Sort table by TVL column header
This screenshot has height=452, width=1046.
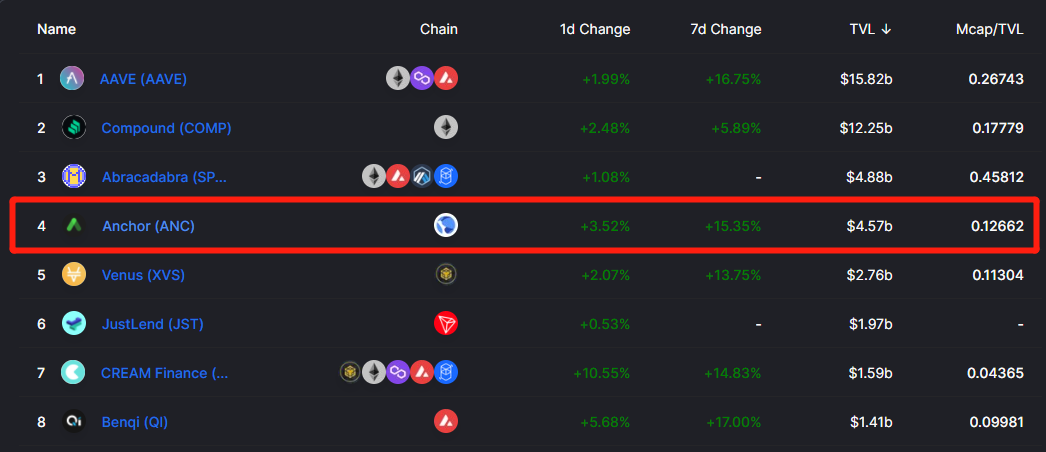click(x=871, y=29)
